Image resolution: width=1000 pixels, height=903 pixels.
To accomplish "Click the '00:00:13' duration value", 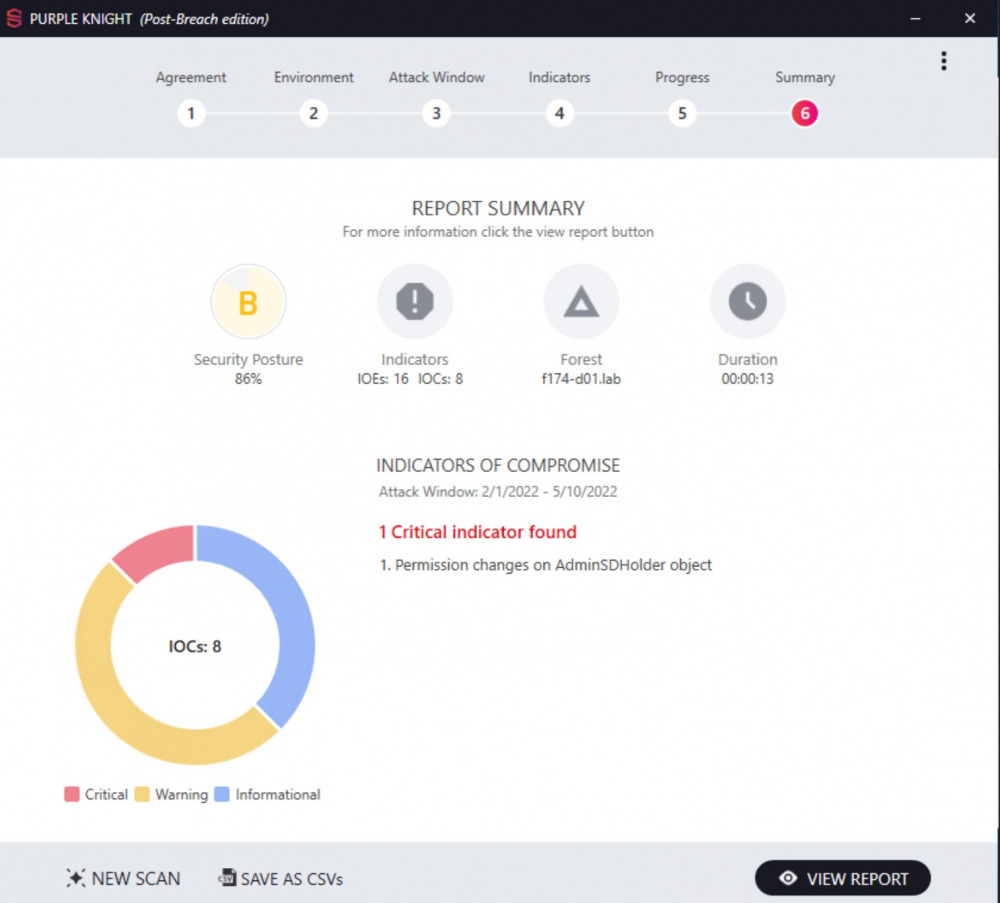I will pyautogui.click(x=747, y=379).
